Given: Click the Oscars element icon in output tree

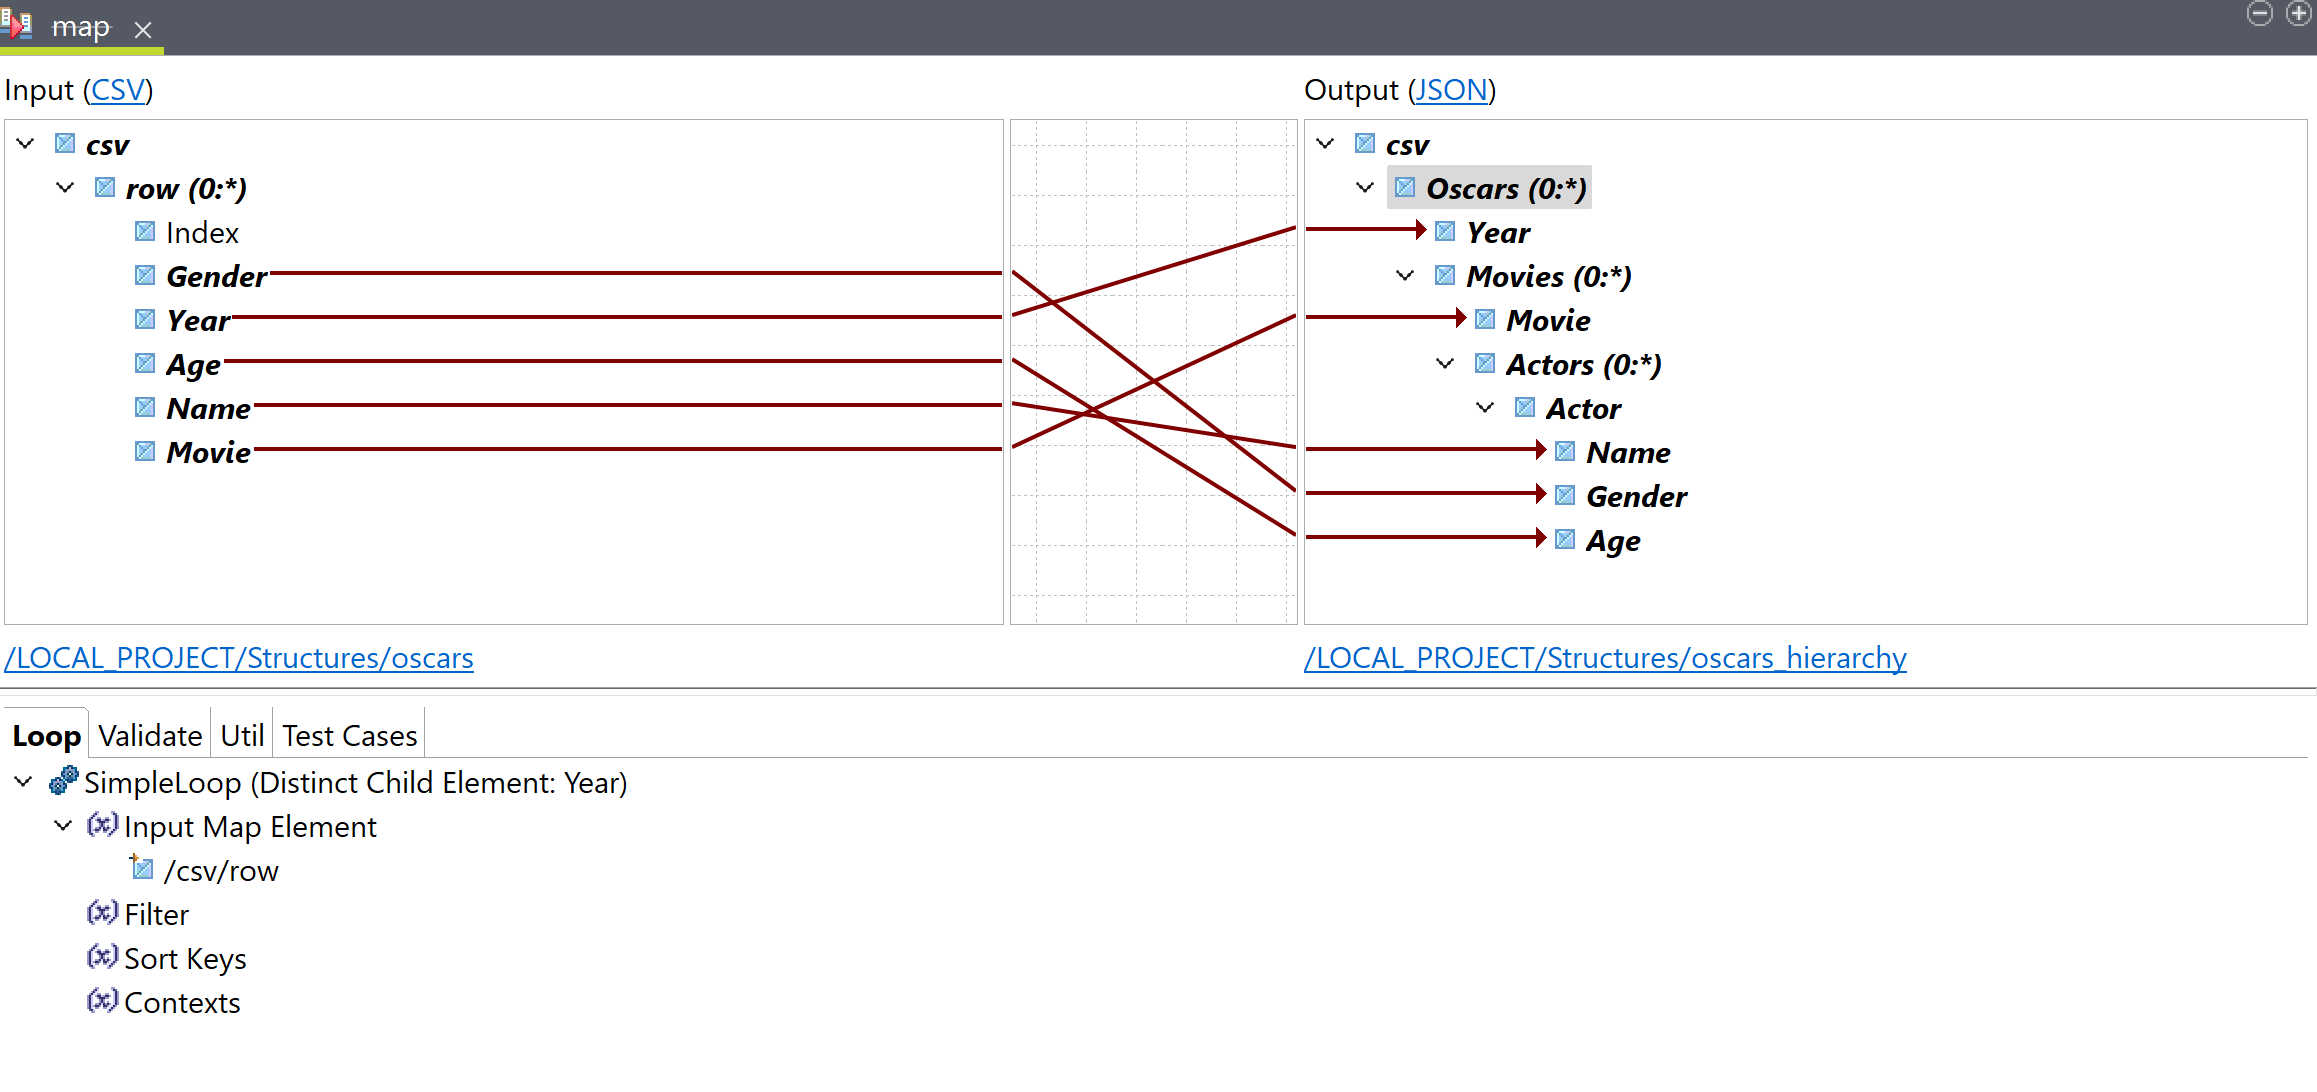Looking at the screenshot, I should click(1405, 188).
